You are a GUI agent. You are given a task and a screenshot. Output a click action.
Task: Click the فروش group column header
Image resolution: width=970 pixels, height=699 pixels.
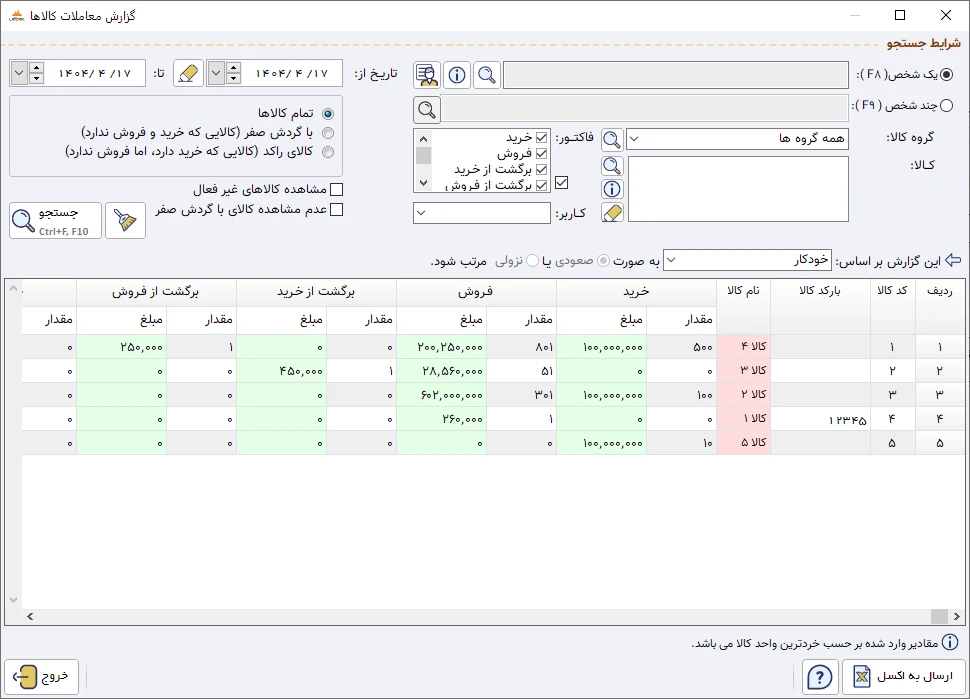[476, 292]
